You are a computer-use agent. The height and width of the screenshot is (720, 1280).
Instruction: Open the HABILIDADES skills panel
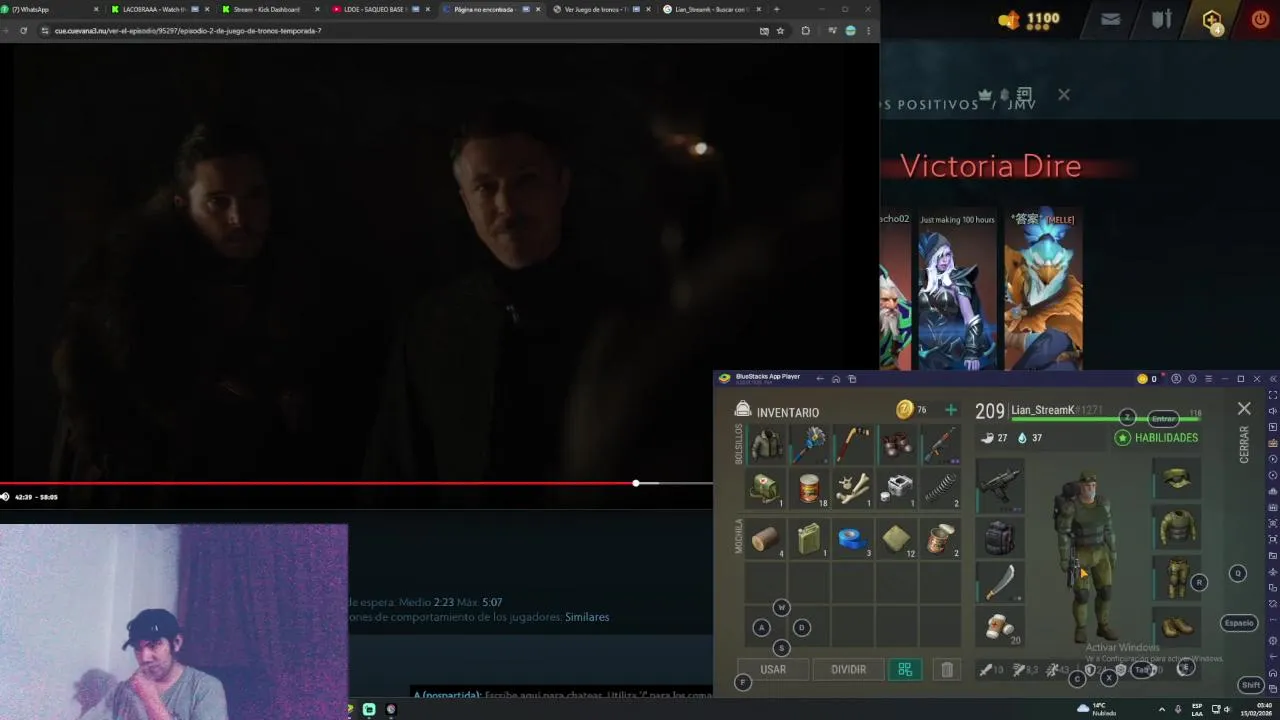click(x=1157, y=438)
